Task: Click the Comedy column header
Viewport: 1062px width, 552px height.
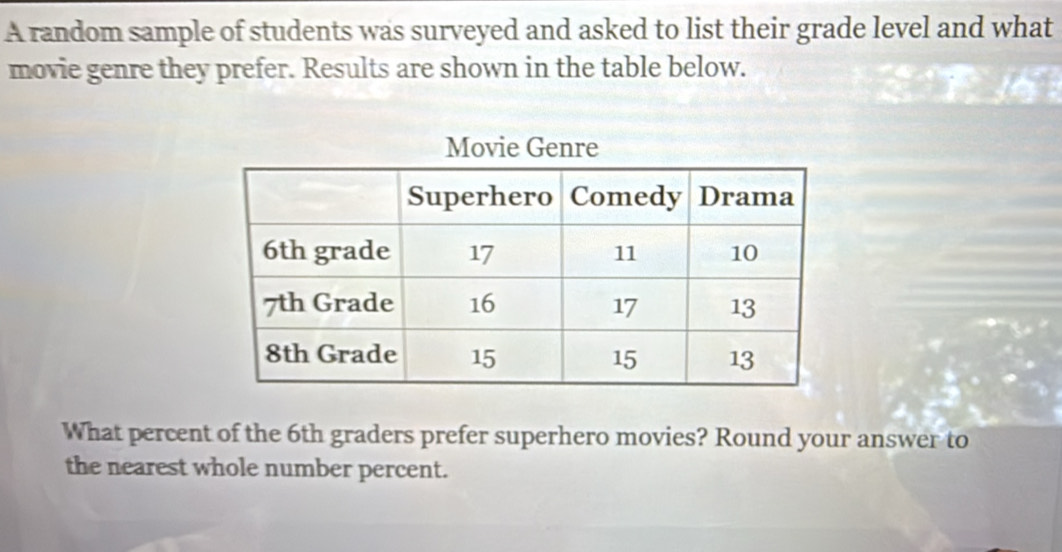Action: [625, 197]
